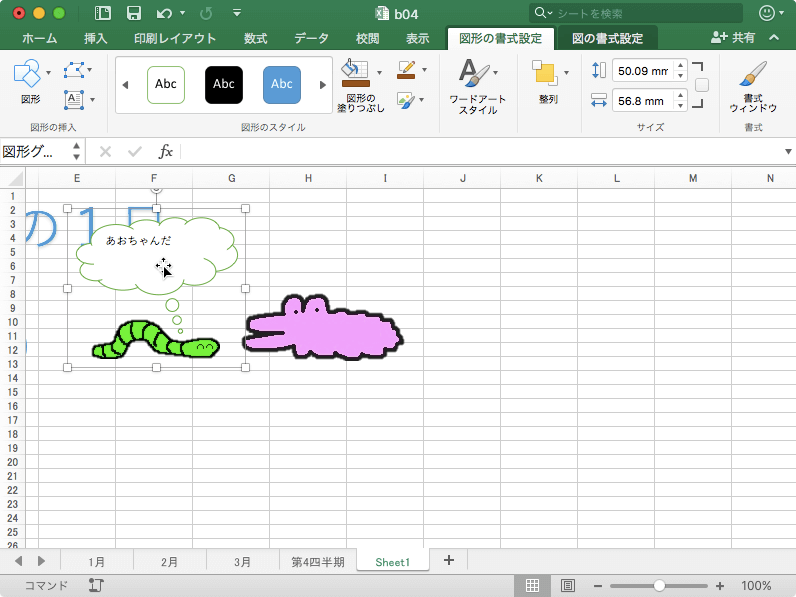Screen dimensions: 796x597
Task: Switch to Normal grid view icon
Action: 533,585
